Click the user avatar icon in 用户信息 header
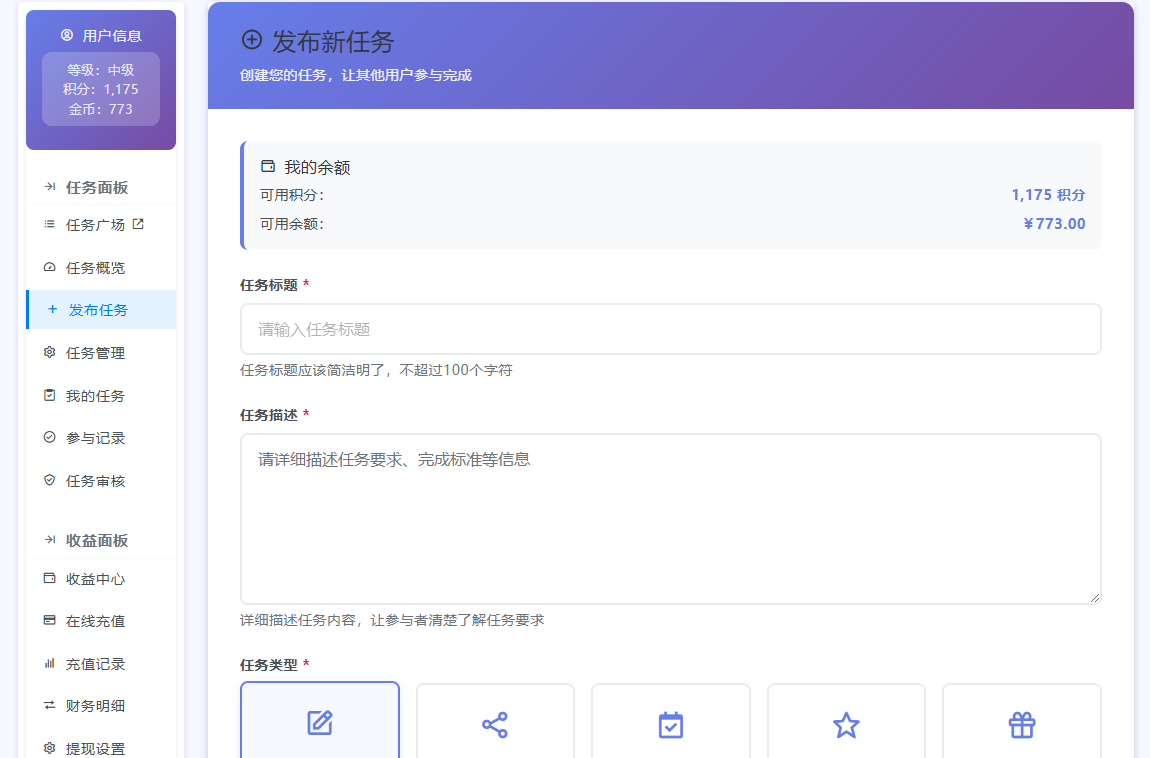The height and width of the screenshot is (758, 1150). click(66, 35)
